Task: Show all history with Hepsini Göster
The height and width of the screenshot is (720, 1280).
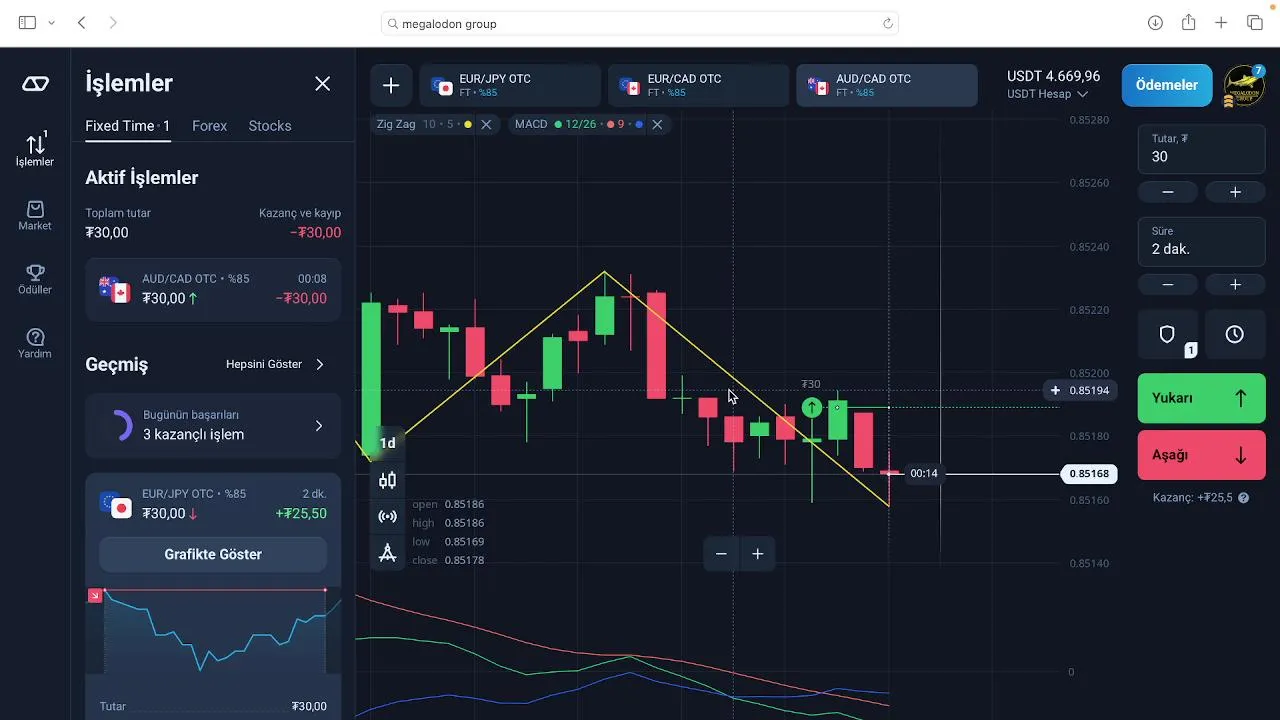Action: (x=275, y=364)
